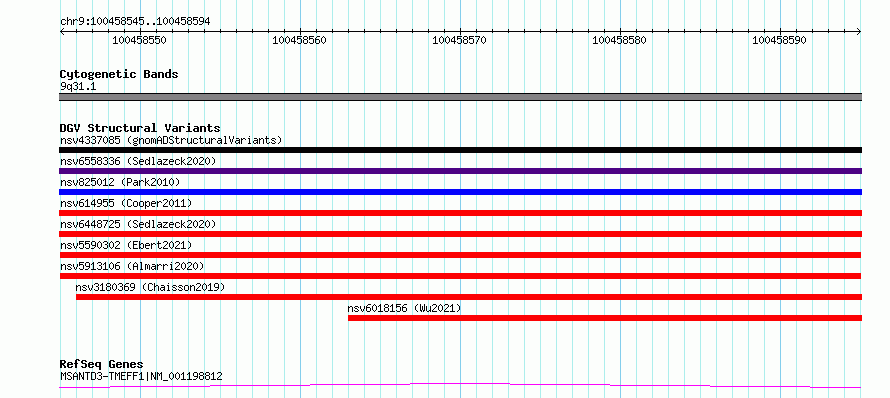Viewport: 890px width, 398px height.
Task: Open variant nsv5913106 (Almarri2020) label
Action: 132,266
